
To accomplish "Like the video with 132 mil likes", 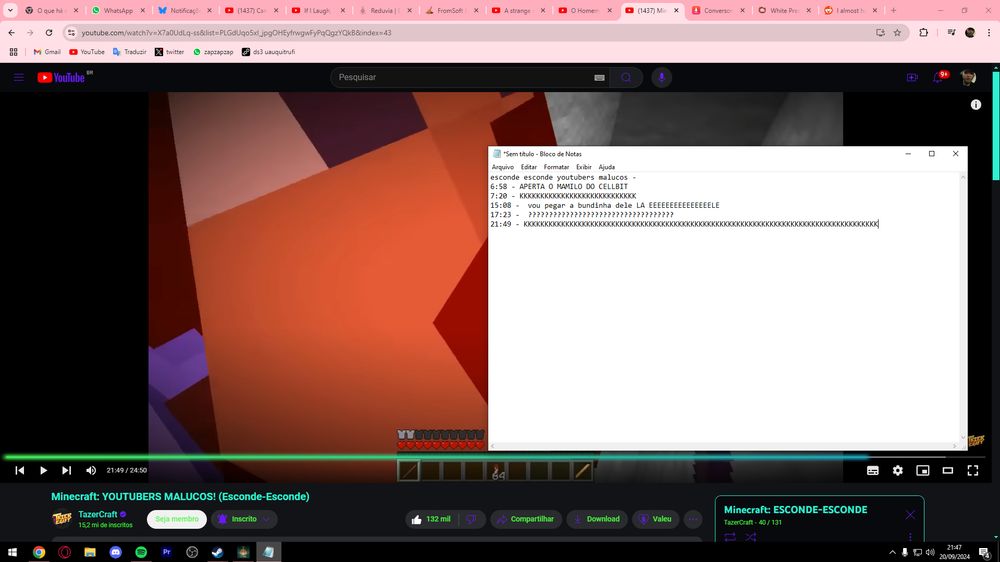I will [x=432, y=519].
